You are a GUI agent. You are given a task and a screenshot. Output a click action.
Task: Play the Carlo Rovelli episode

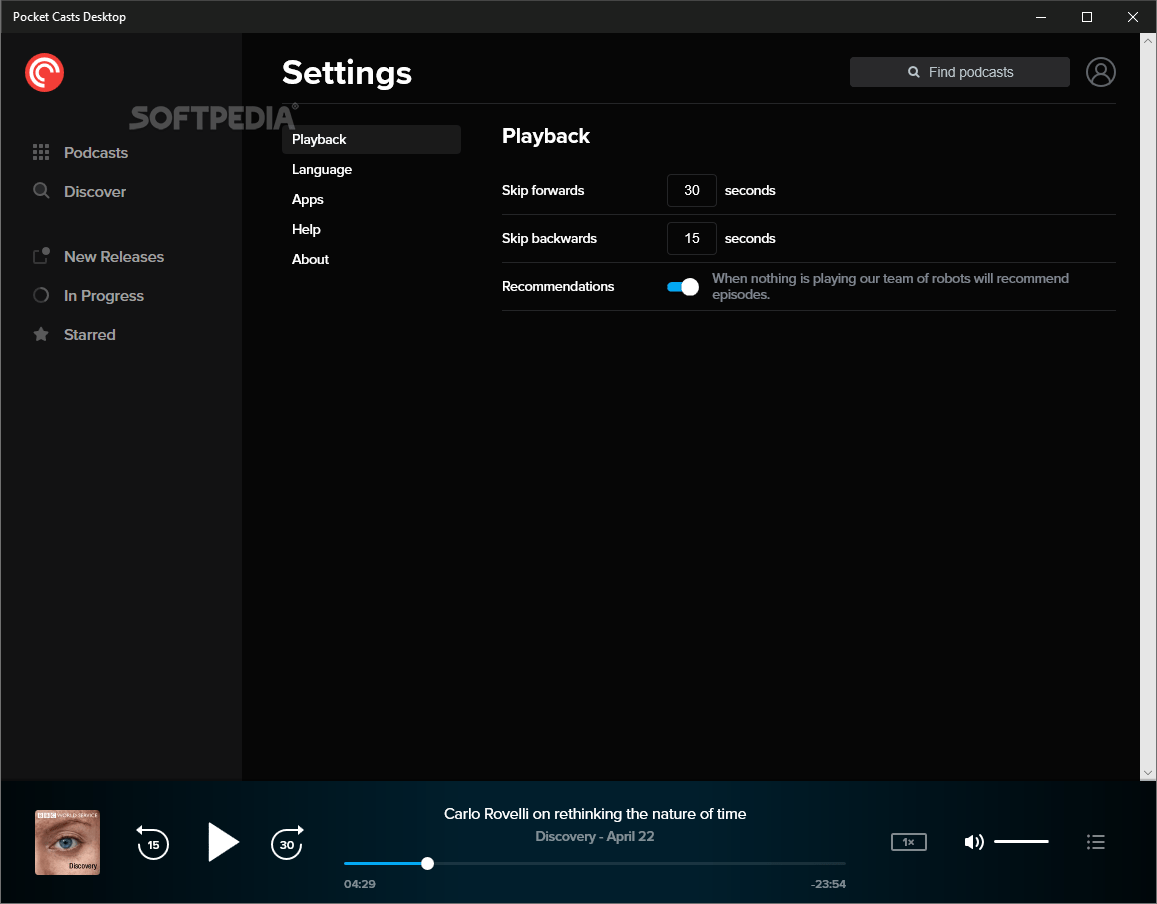[223, 842]
